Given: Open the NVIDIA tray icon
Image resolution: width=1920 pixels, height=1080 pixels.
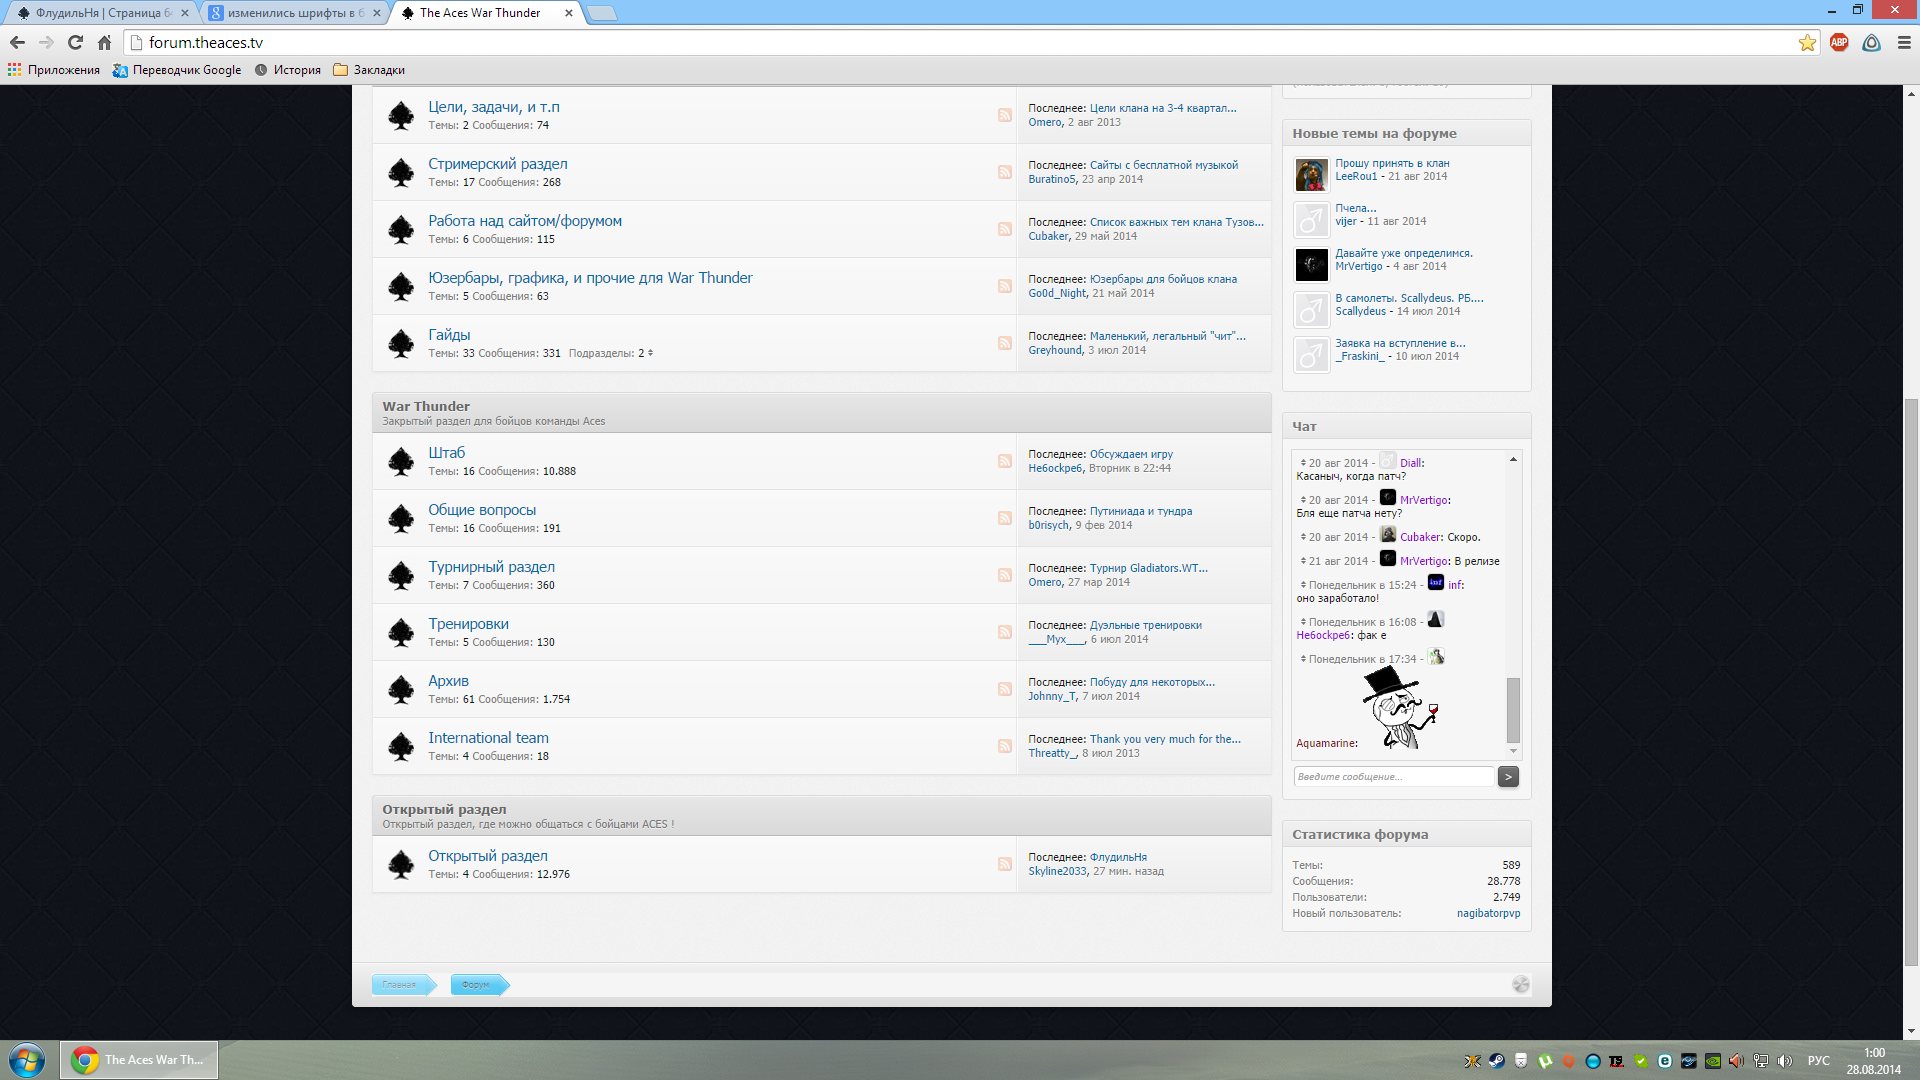Looking at the screenshot, I should pos(1713,1061).
